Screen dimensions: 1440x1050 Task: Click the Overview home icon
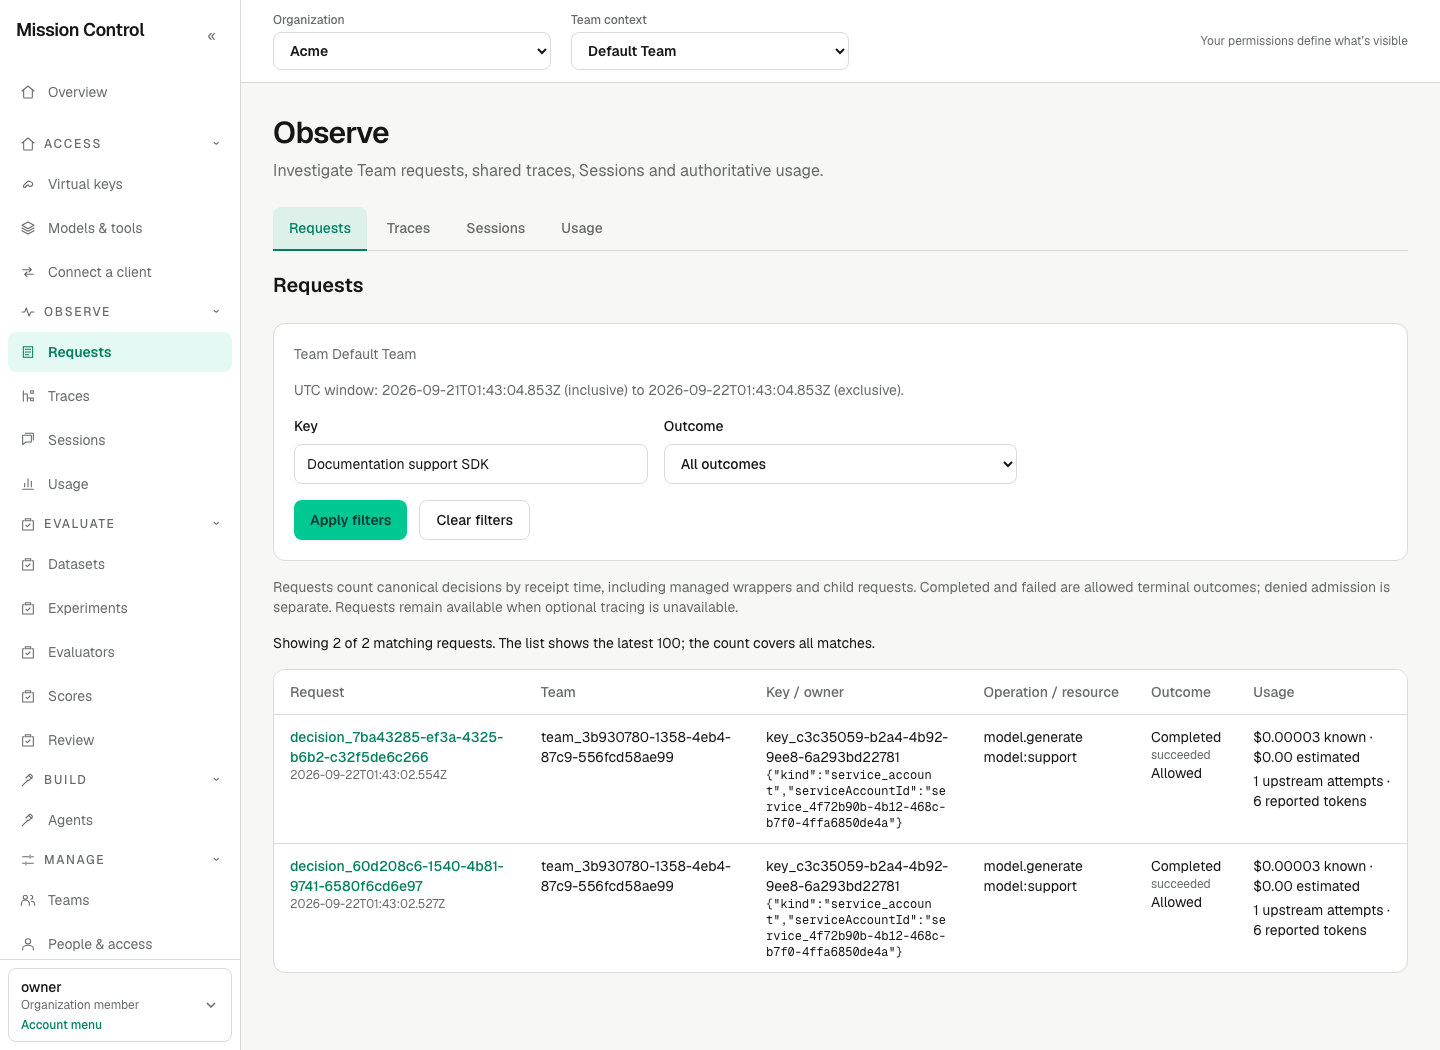click(28, 92)
